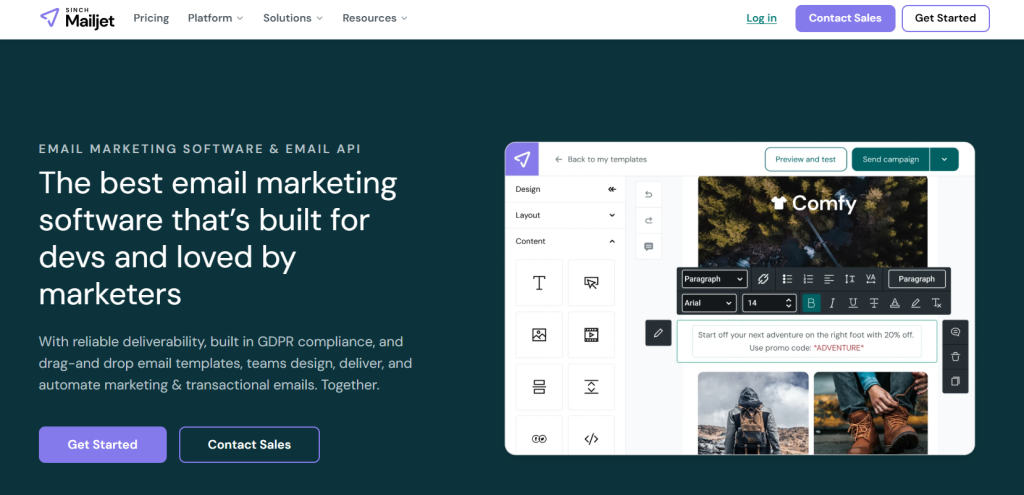Click the remove link icon in toolbar
1024x495 pixels.
coord(763,279)
